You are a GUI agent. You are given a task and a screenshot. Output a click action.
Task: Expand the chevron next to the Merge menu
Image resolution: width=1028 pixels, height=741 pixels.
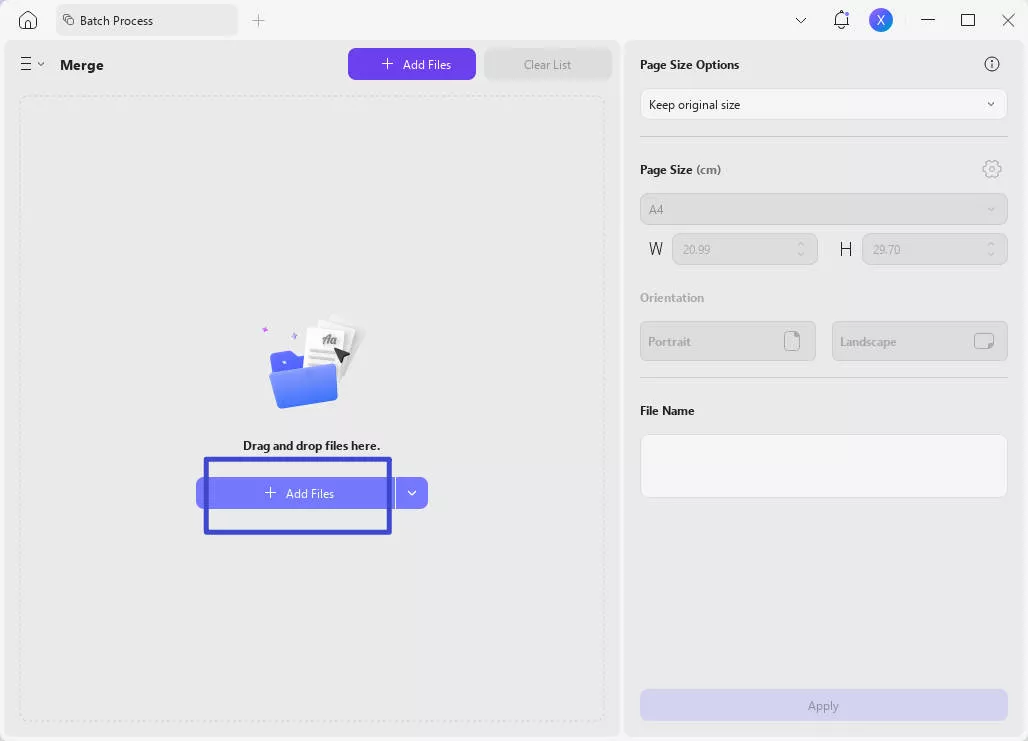[x=41, y=64]
